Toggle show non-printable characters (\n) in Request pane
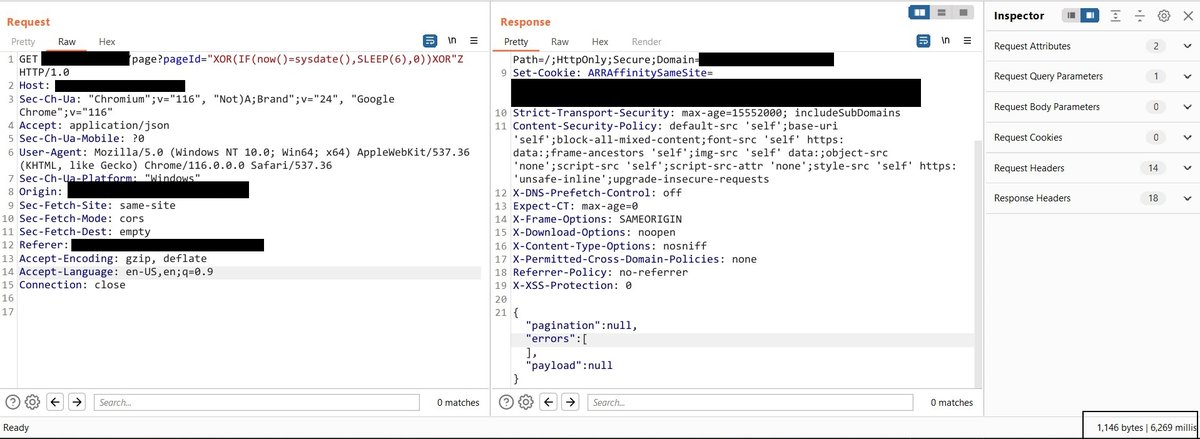1200x439 pixels. 452,41
